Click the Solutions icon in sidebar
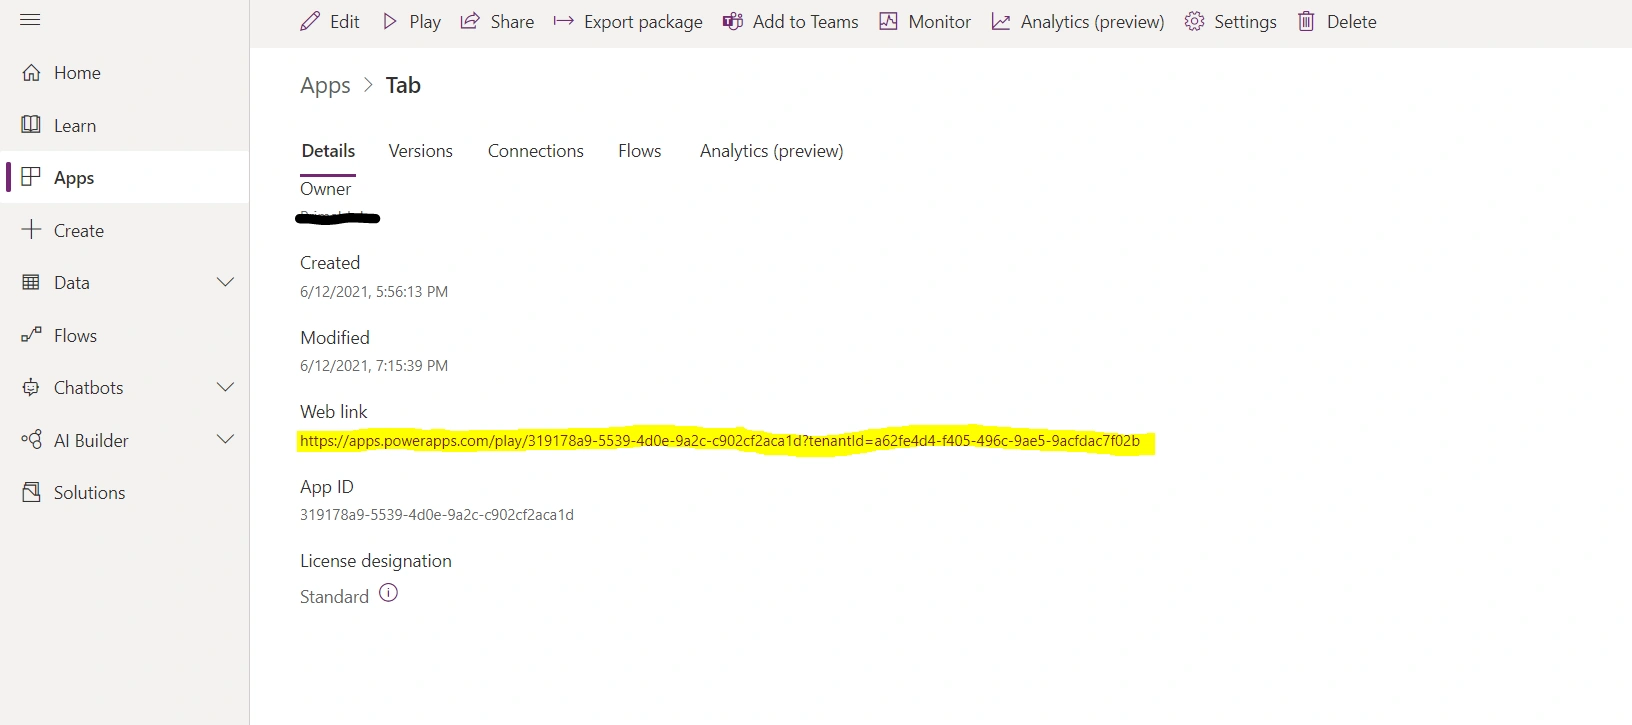The image size is (1632, 725). pos(32,492)
